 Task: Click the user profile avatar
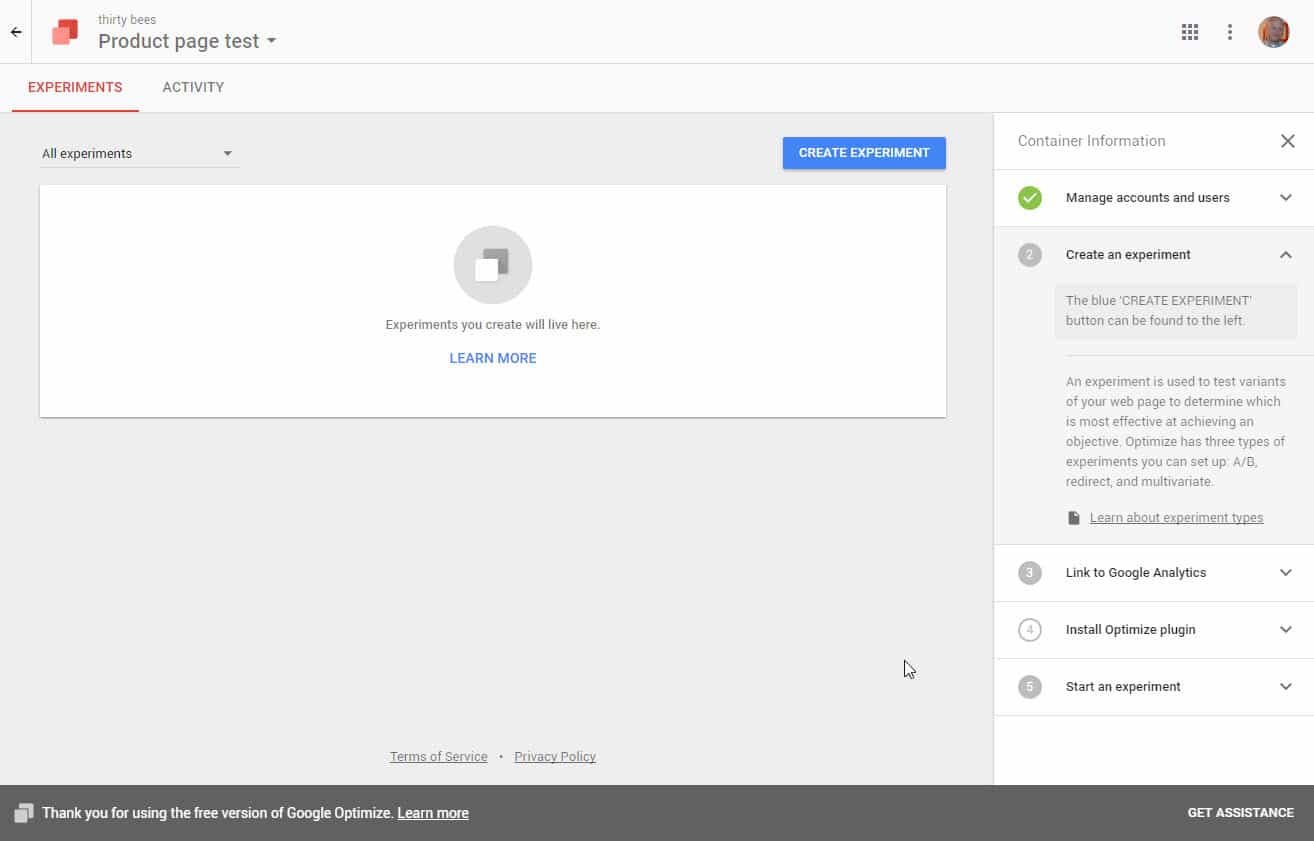point(1273,32)
